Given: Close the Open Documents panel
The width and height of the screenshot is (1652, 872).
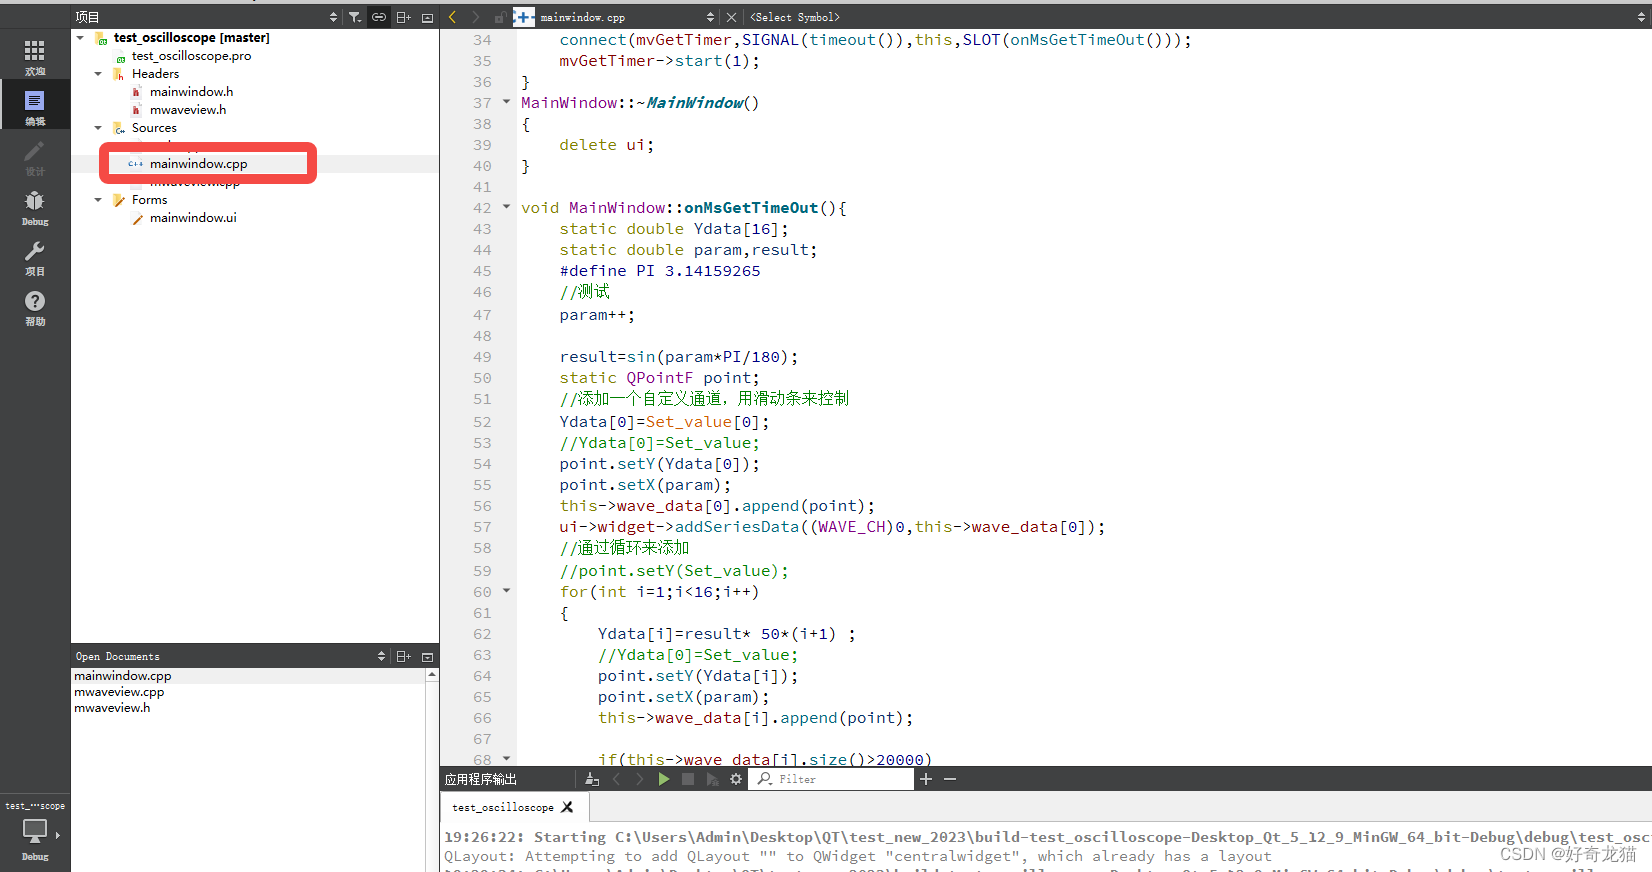Looking at the screenshot, I should point(428,657).
